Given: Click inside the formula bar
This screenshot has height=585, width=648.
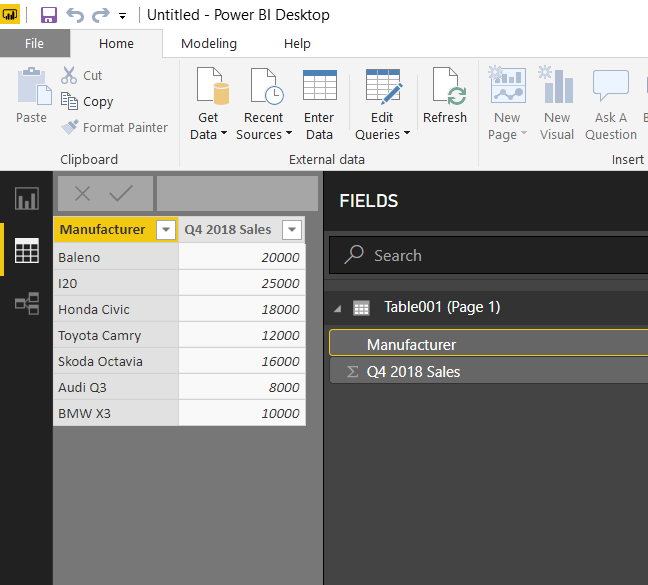Looking at the screenshot, I should pyautogui.click(x=237, y=193).
